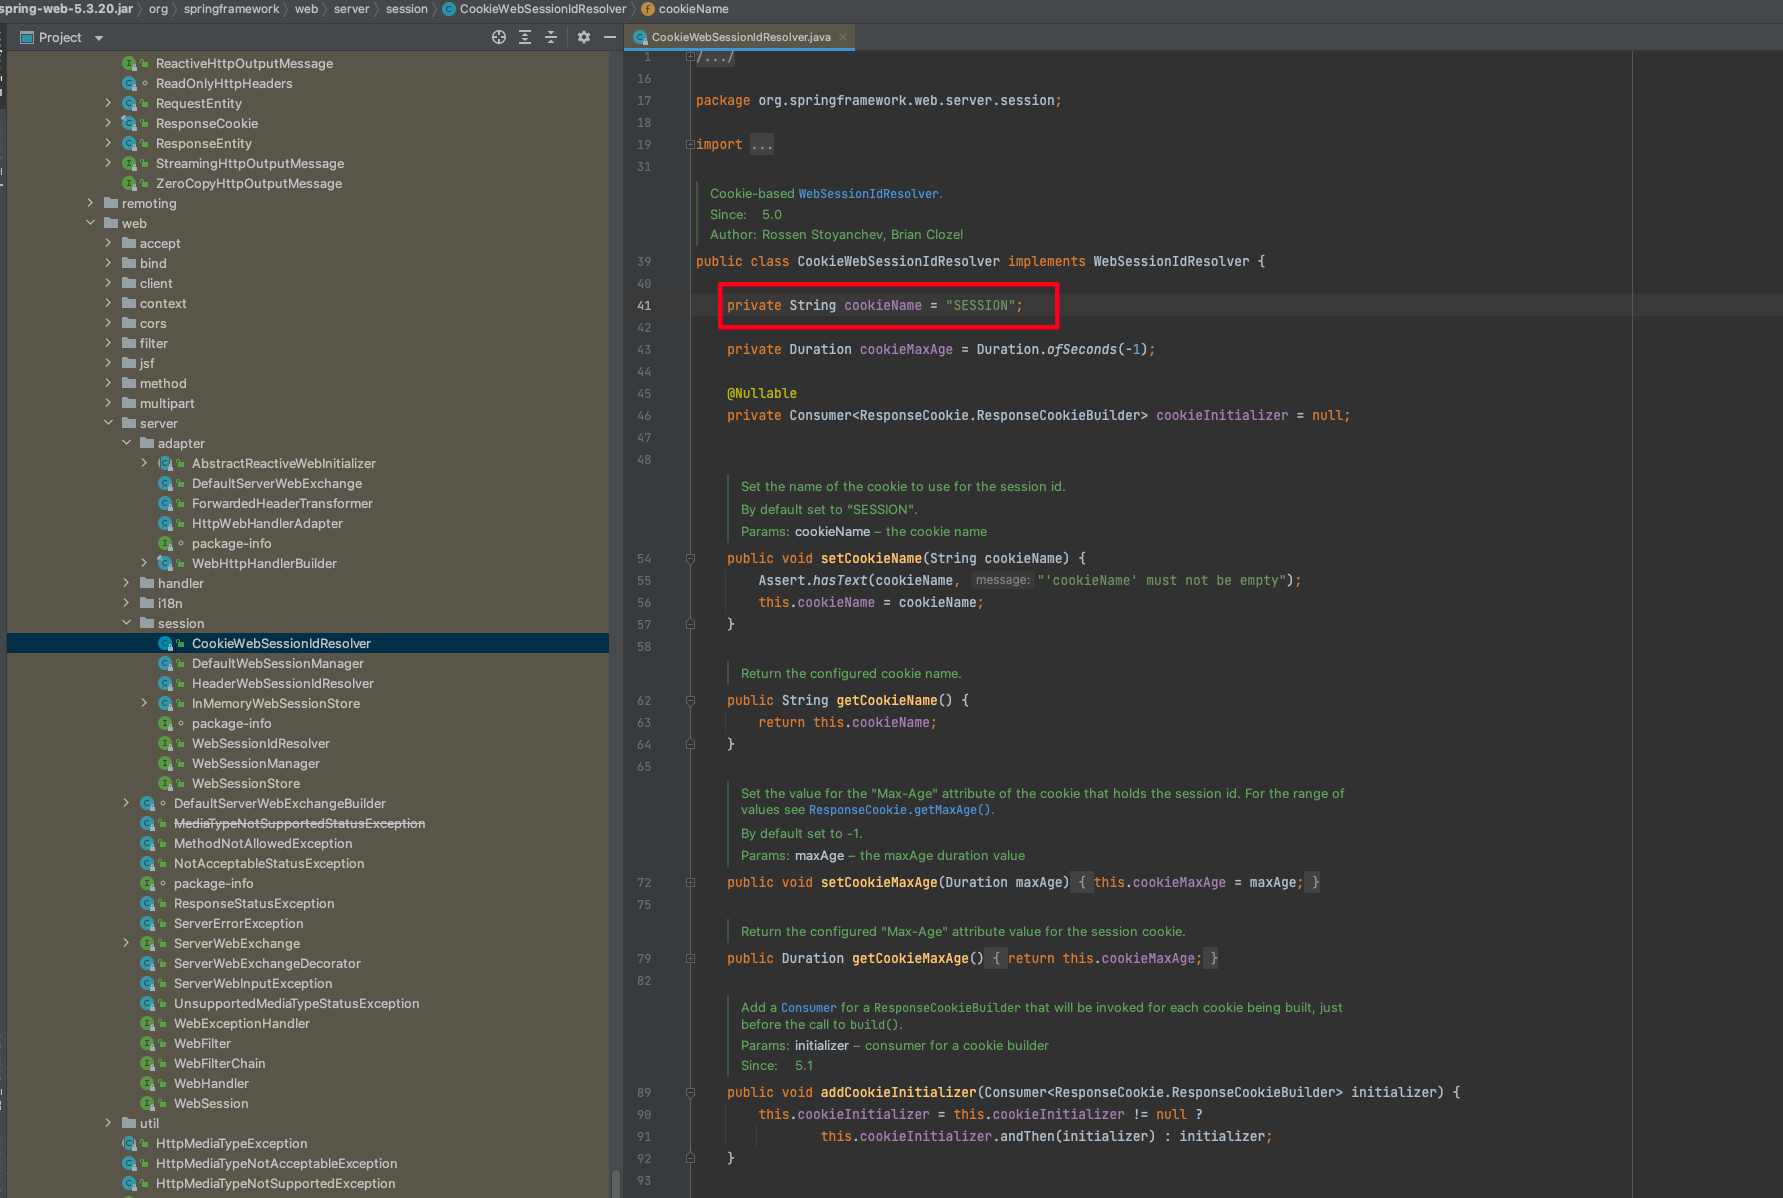Click the springframework breadcrumb
Viewport: 1783px width, 1198px height.
click(x=231, y=9)
